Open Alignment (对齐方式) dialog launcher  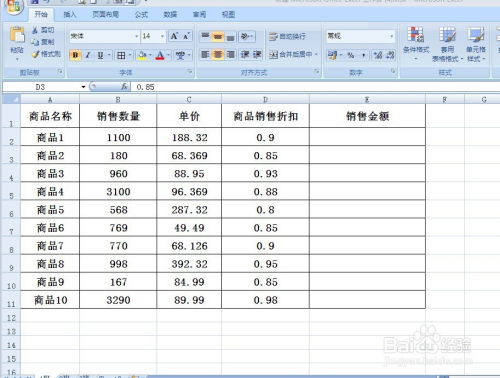click(x=317, y=71)
